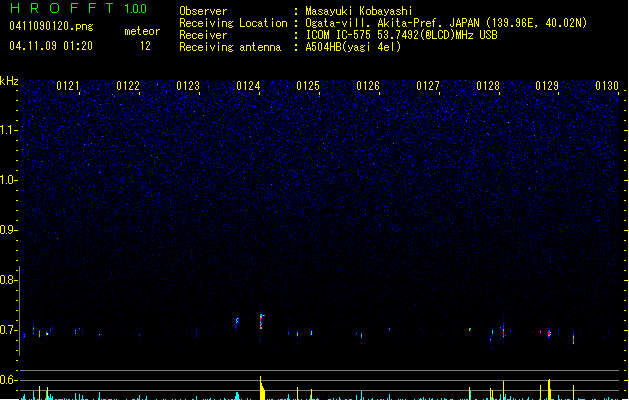Click the 0.7 kHz frequency axis label
629x400 pixels.
pos(8,330)
